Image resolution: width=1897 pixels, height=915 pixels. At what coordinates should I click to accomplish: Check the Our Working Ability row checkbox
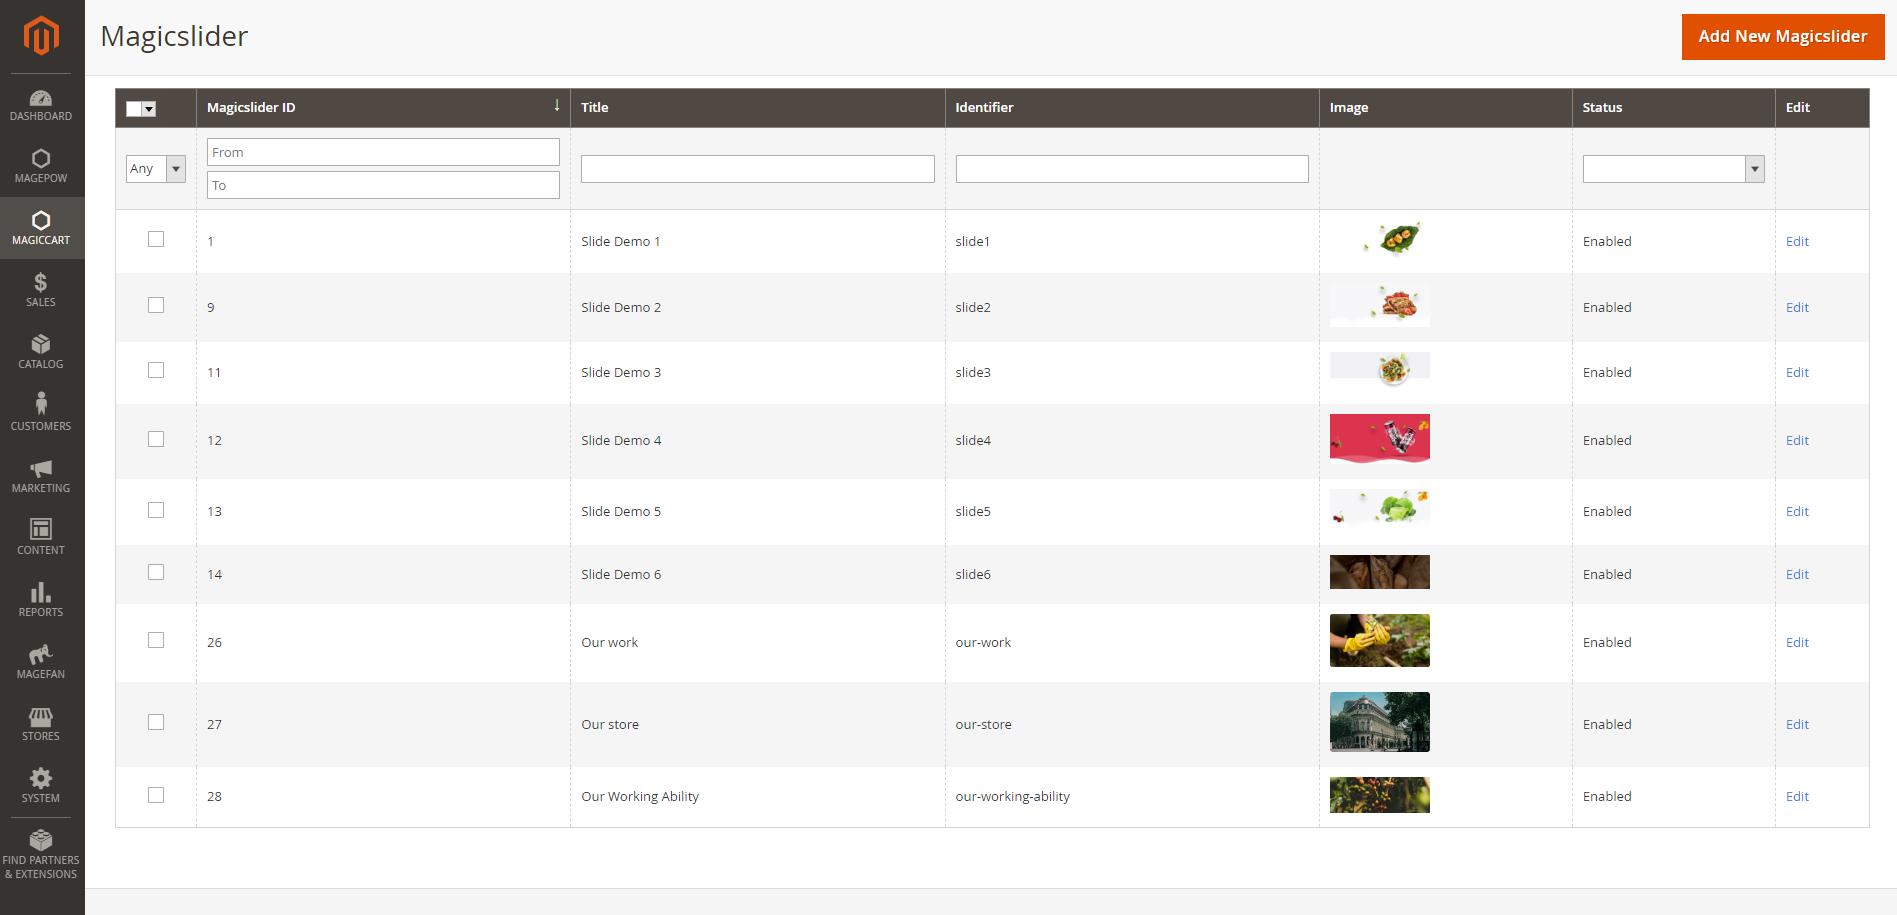click(156, 795)
